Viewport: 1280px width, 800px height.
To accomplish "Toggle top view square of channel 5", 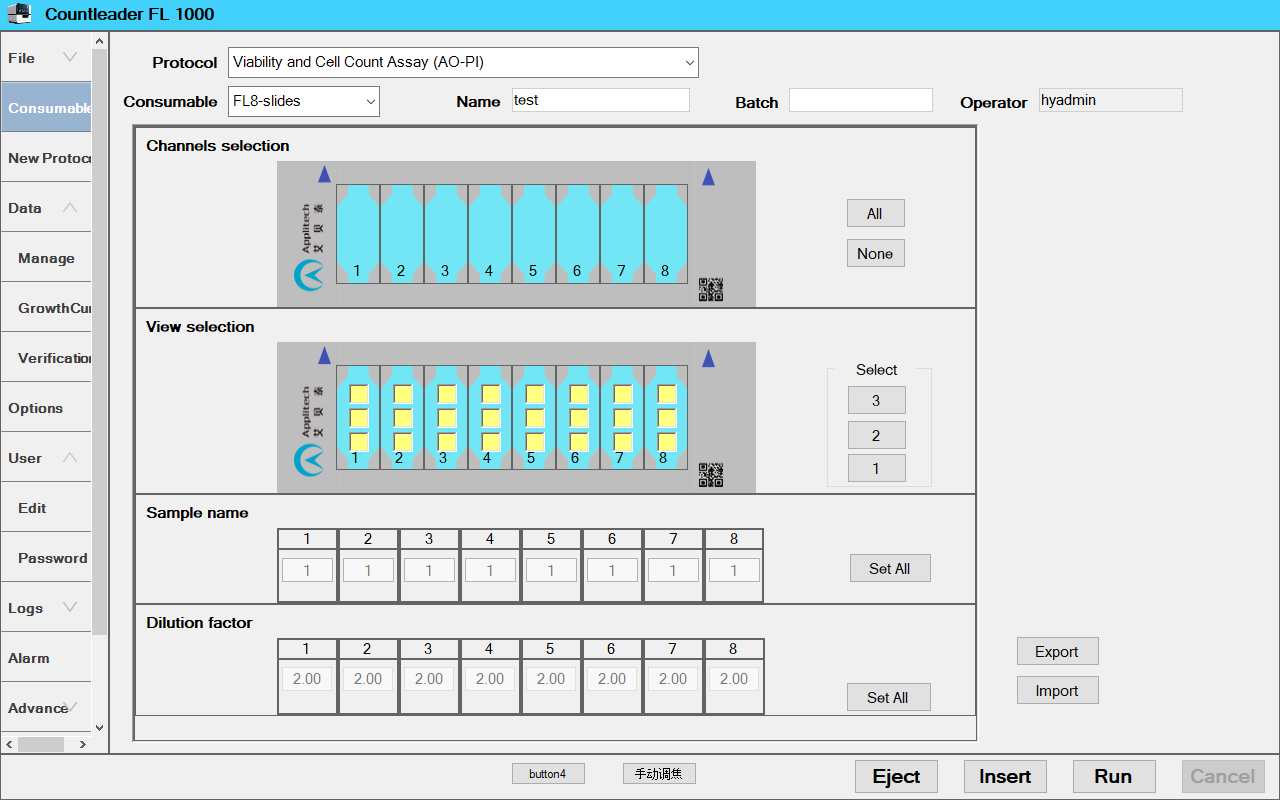I will point(535,394).
